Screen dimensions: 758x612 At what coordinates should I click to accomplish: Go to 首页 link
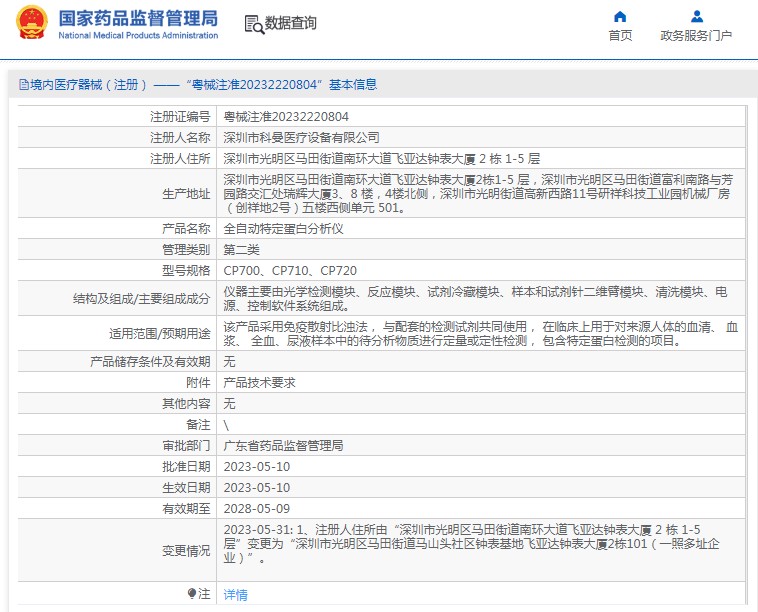[620, 35]
